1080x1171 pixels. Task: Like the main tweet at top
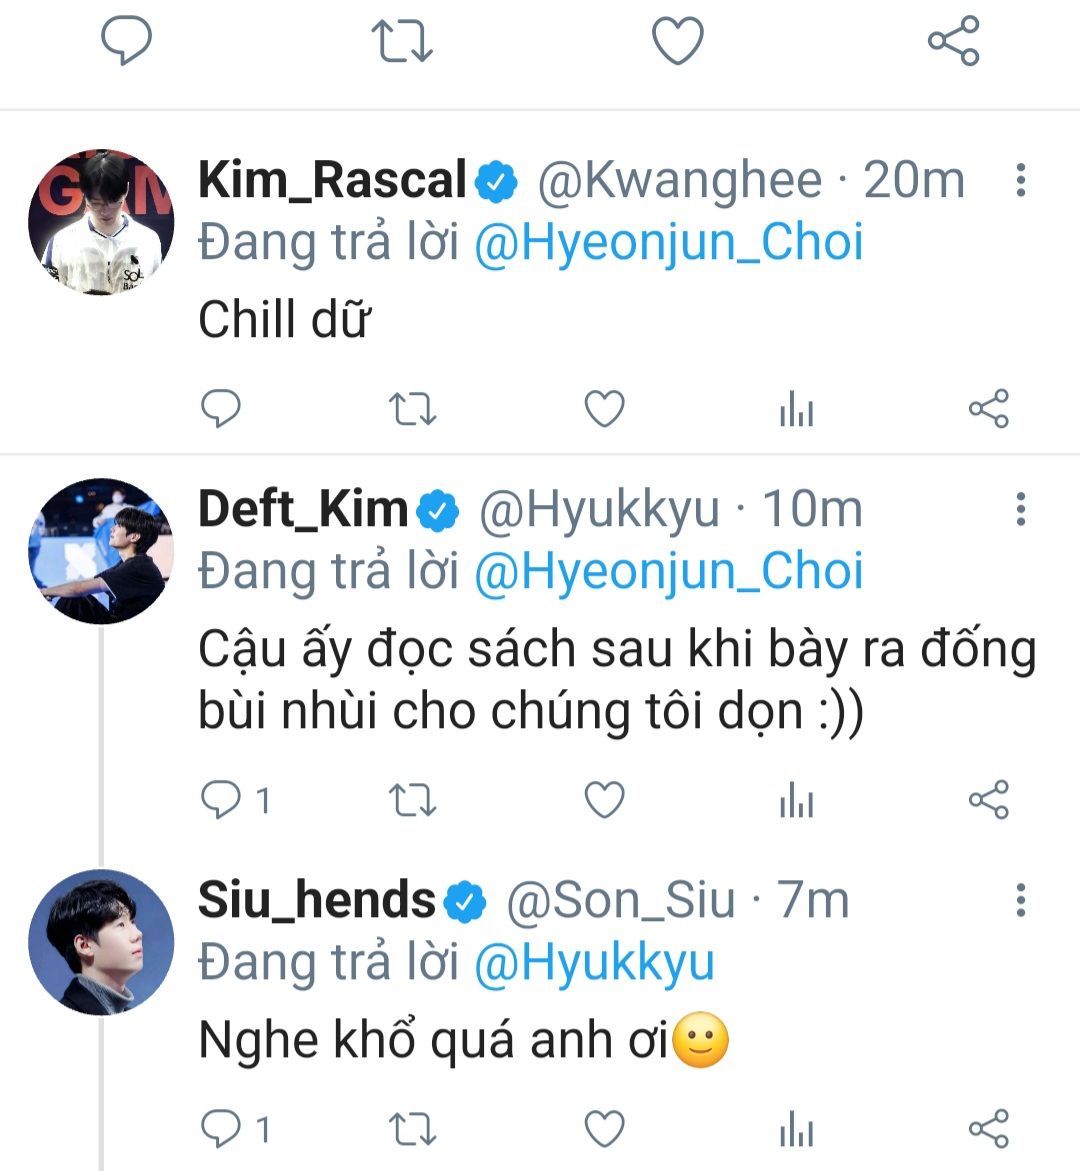point(678,42)
